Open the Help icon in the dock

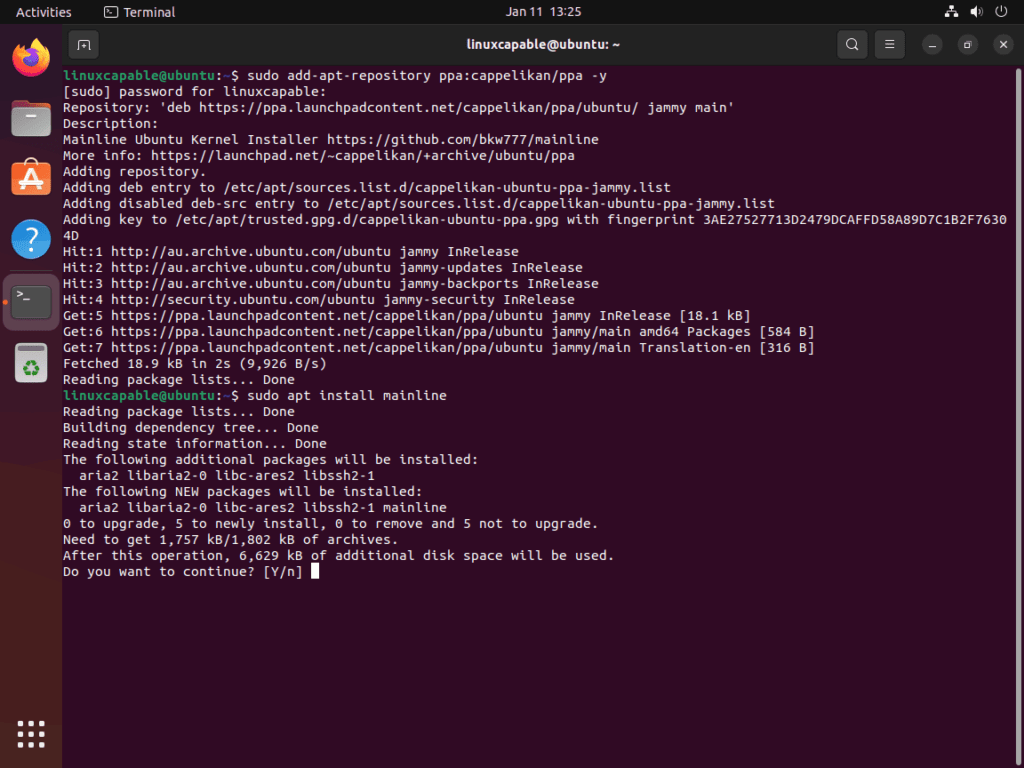pos(30,238)
